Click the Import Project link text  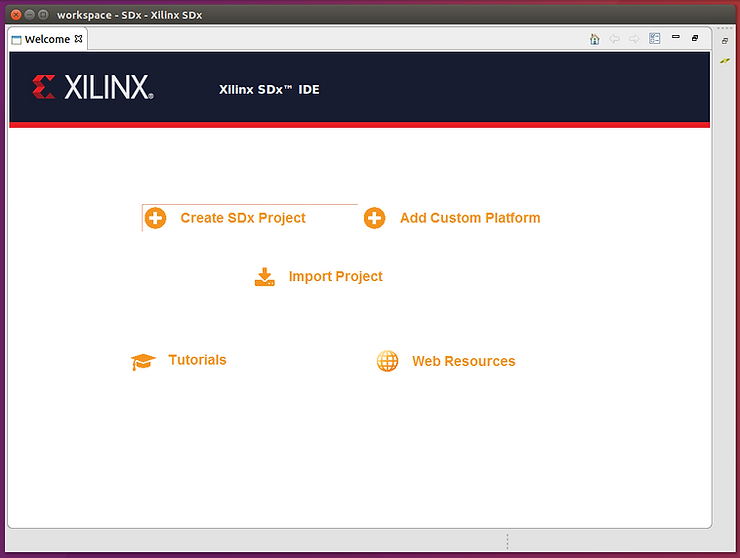(335, 277)
